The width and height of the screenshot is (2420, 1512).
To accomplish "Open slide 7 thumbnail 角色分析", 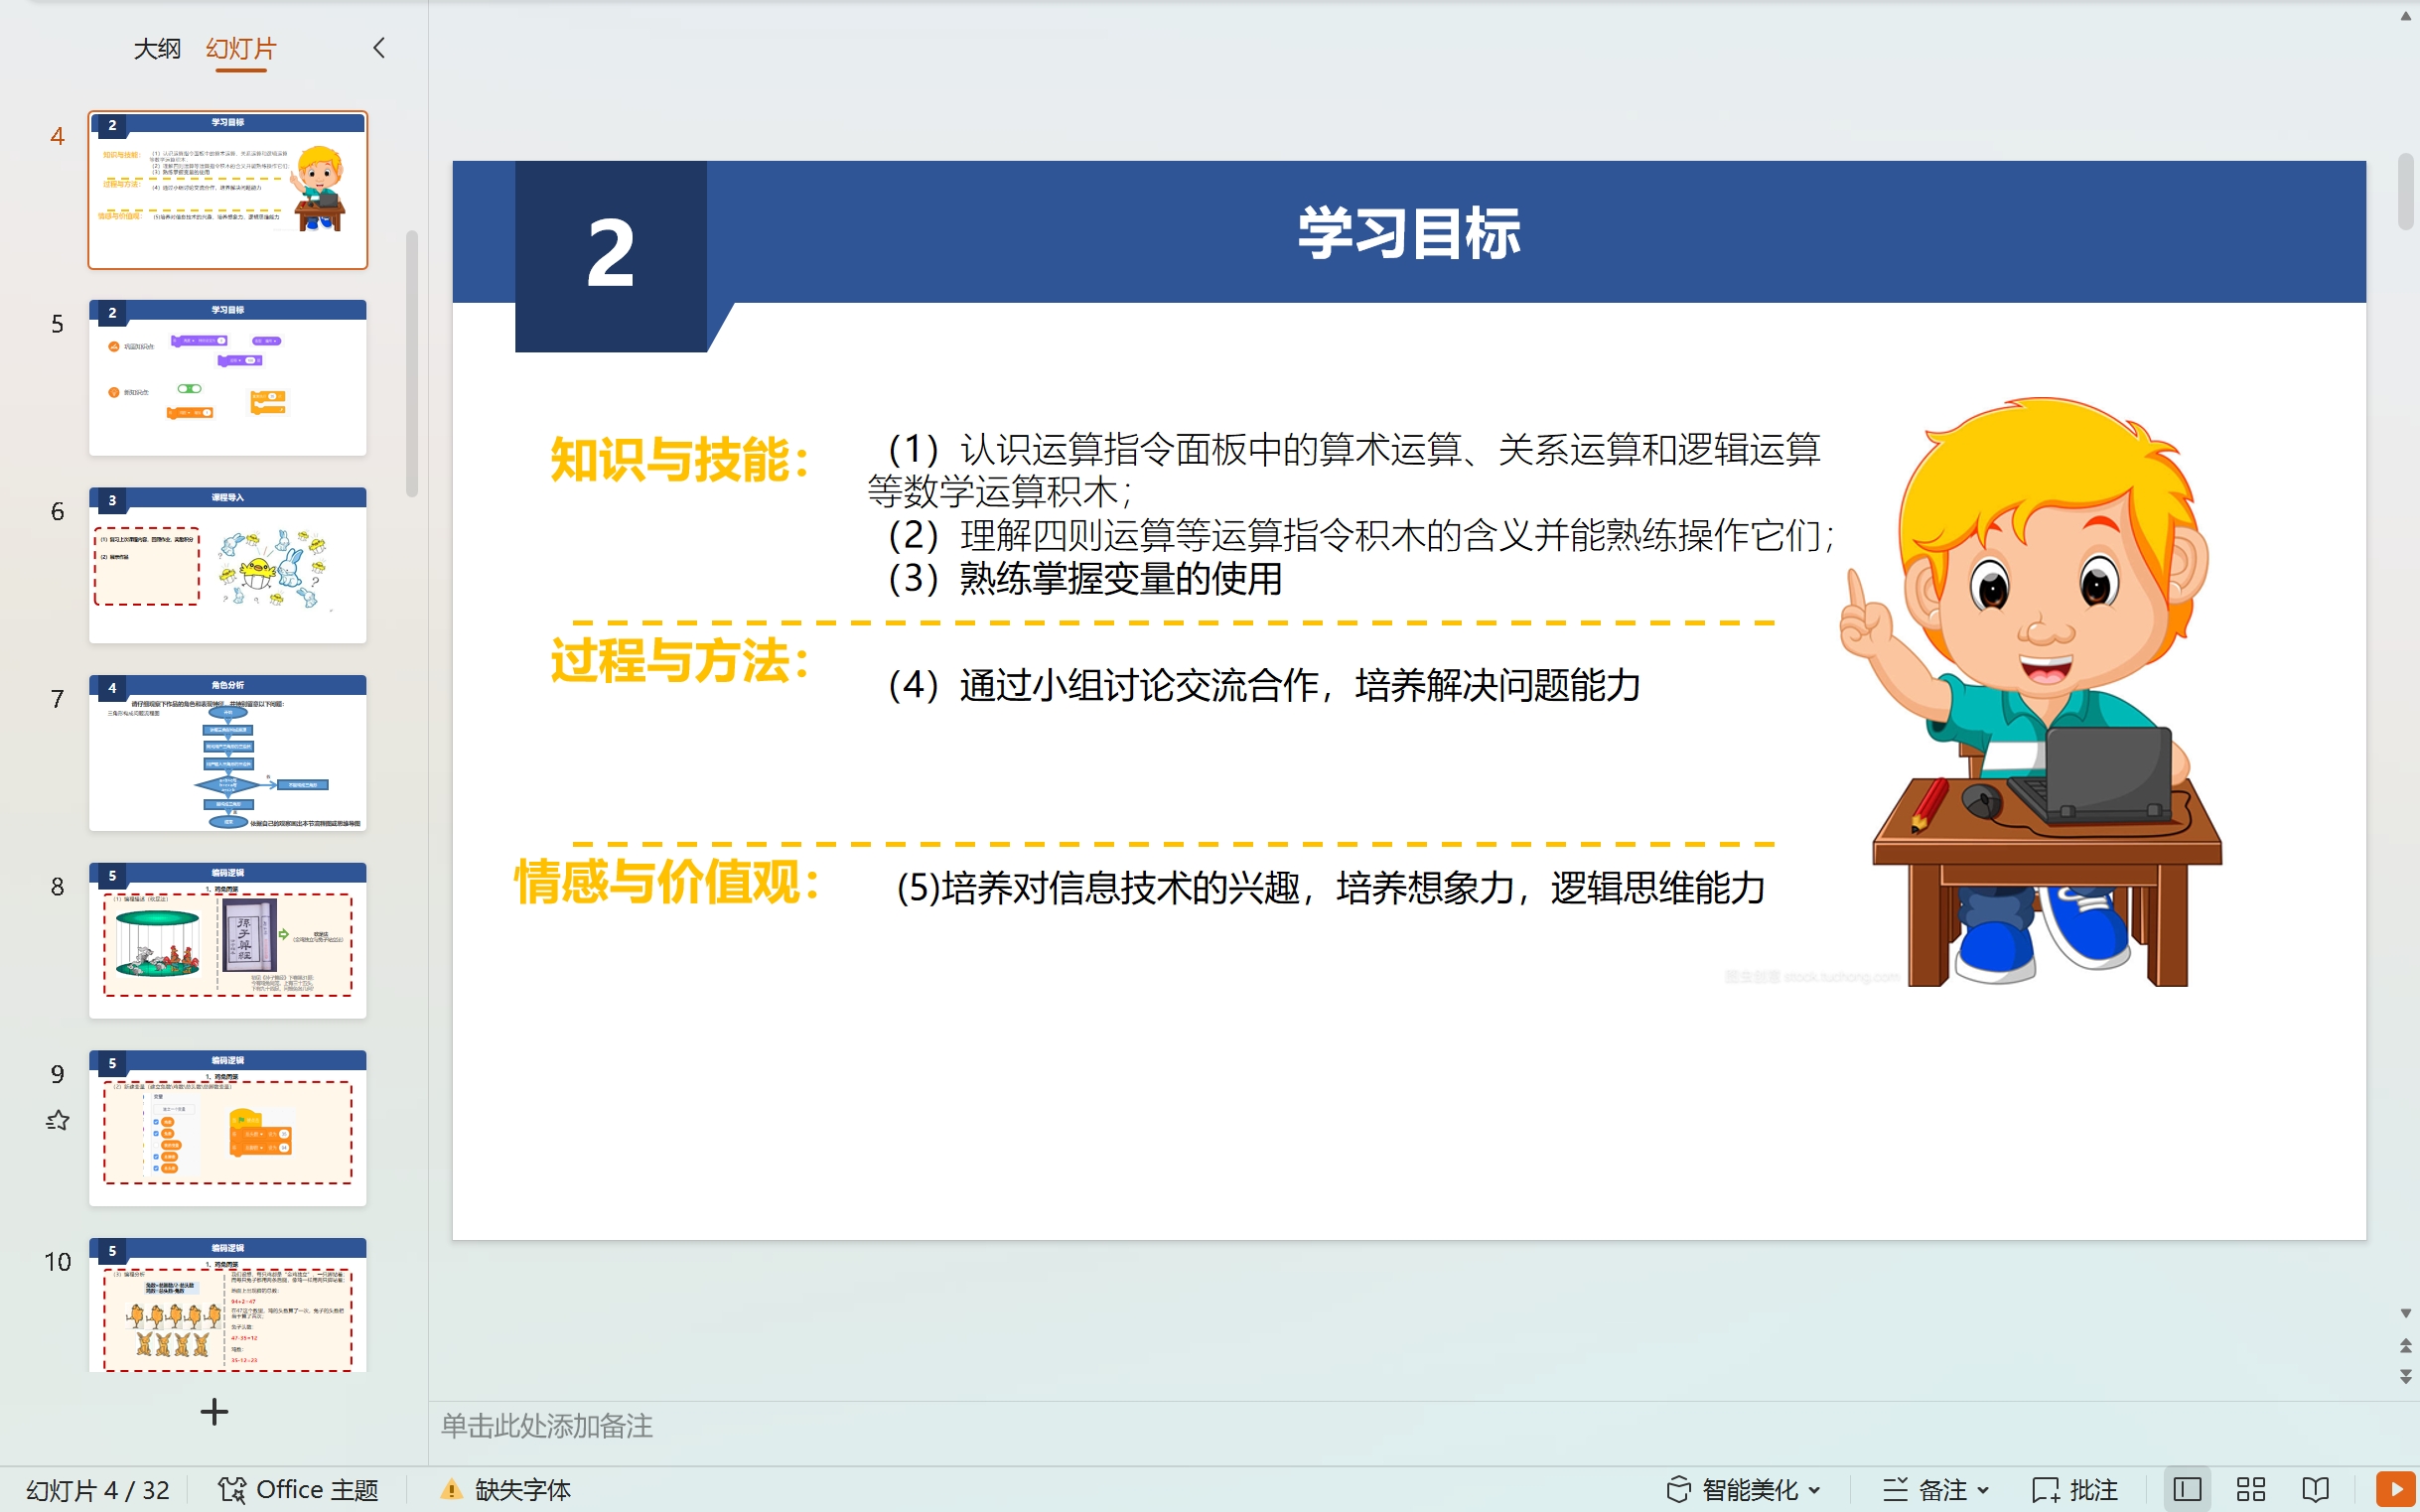I will click(x=228, y=753).
